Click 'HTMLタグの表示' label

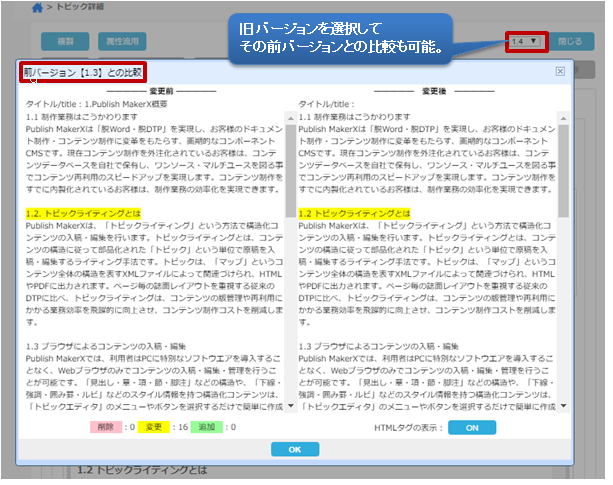click(405, 428)
